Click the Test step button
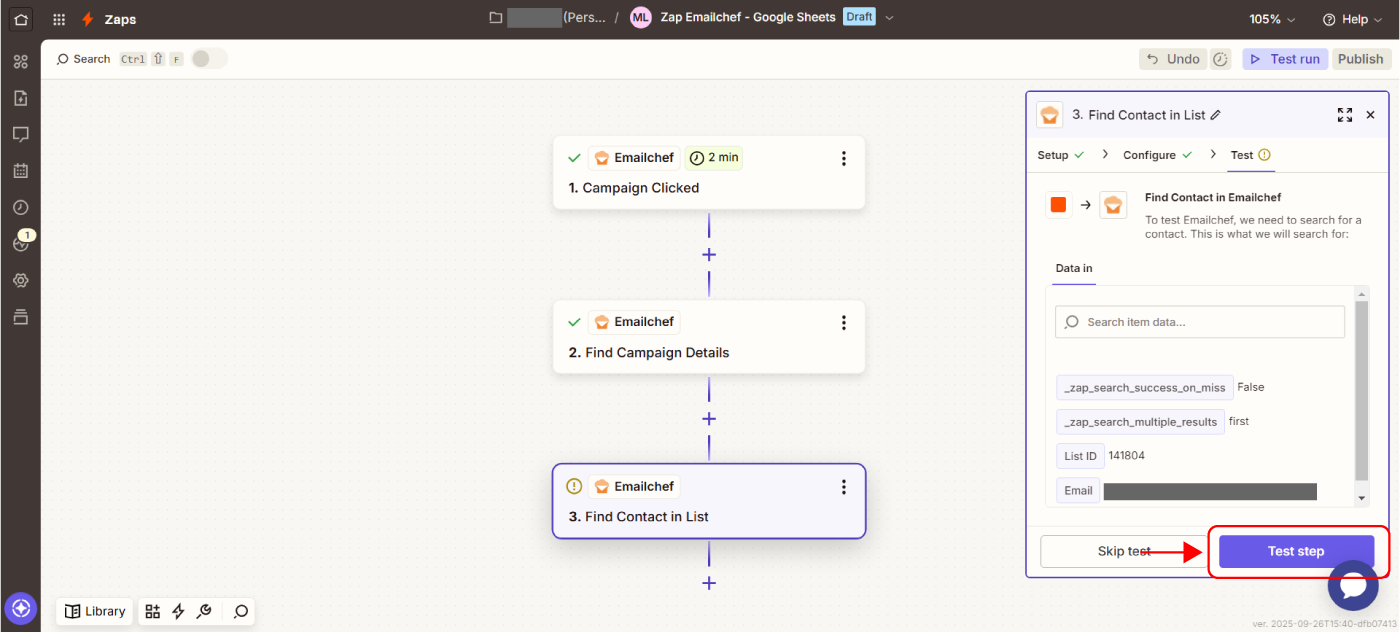1400x632 pixels. 1295,551
